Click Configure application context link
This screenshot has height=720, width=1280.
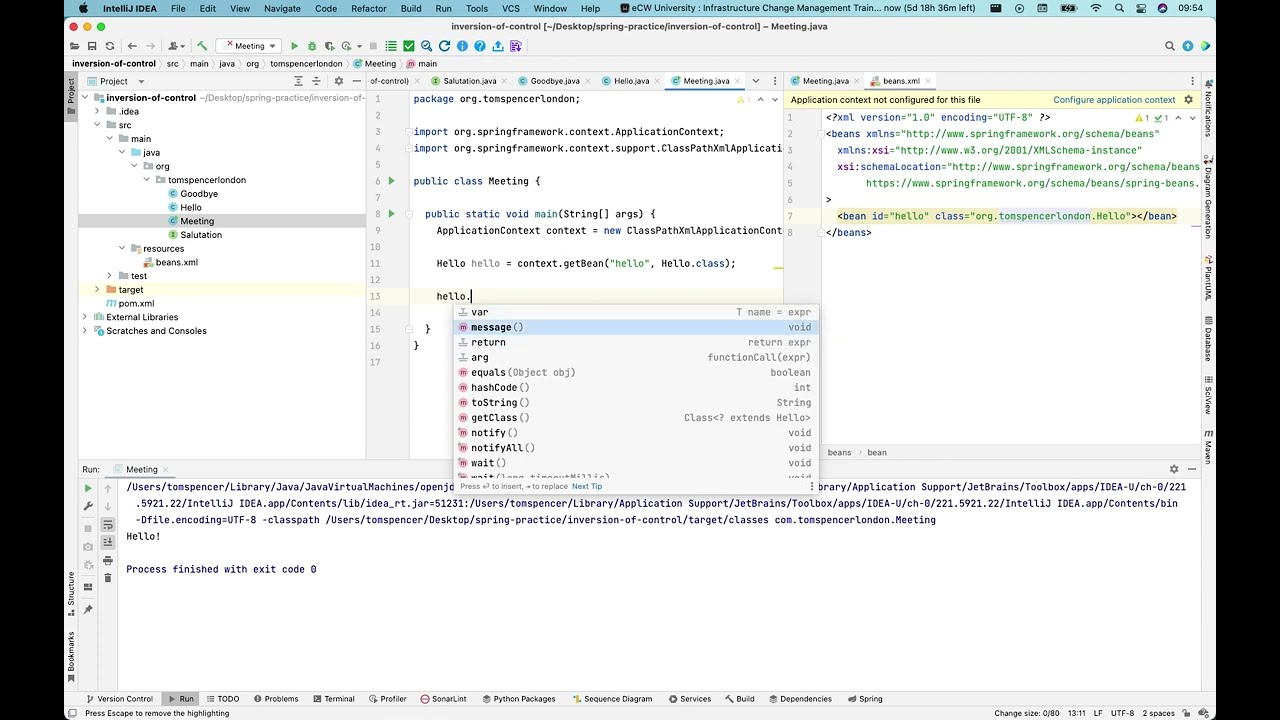(x=1114, y=100)
